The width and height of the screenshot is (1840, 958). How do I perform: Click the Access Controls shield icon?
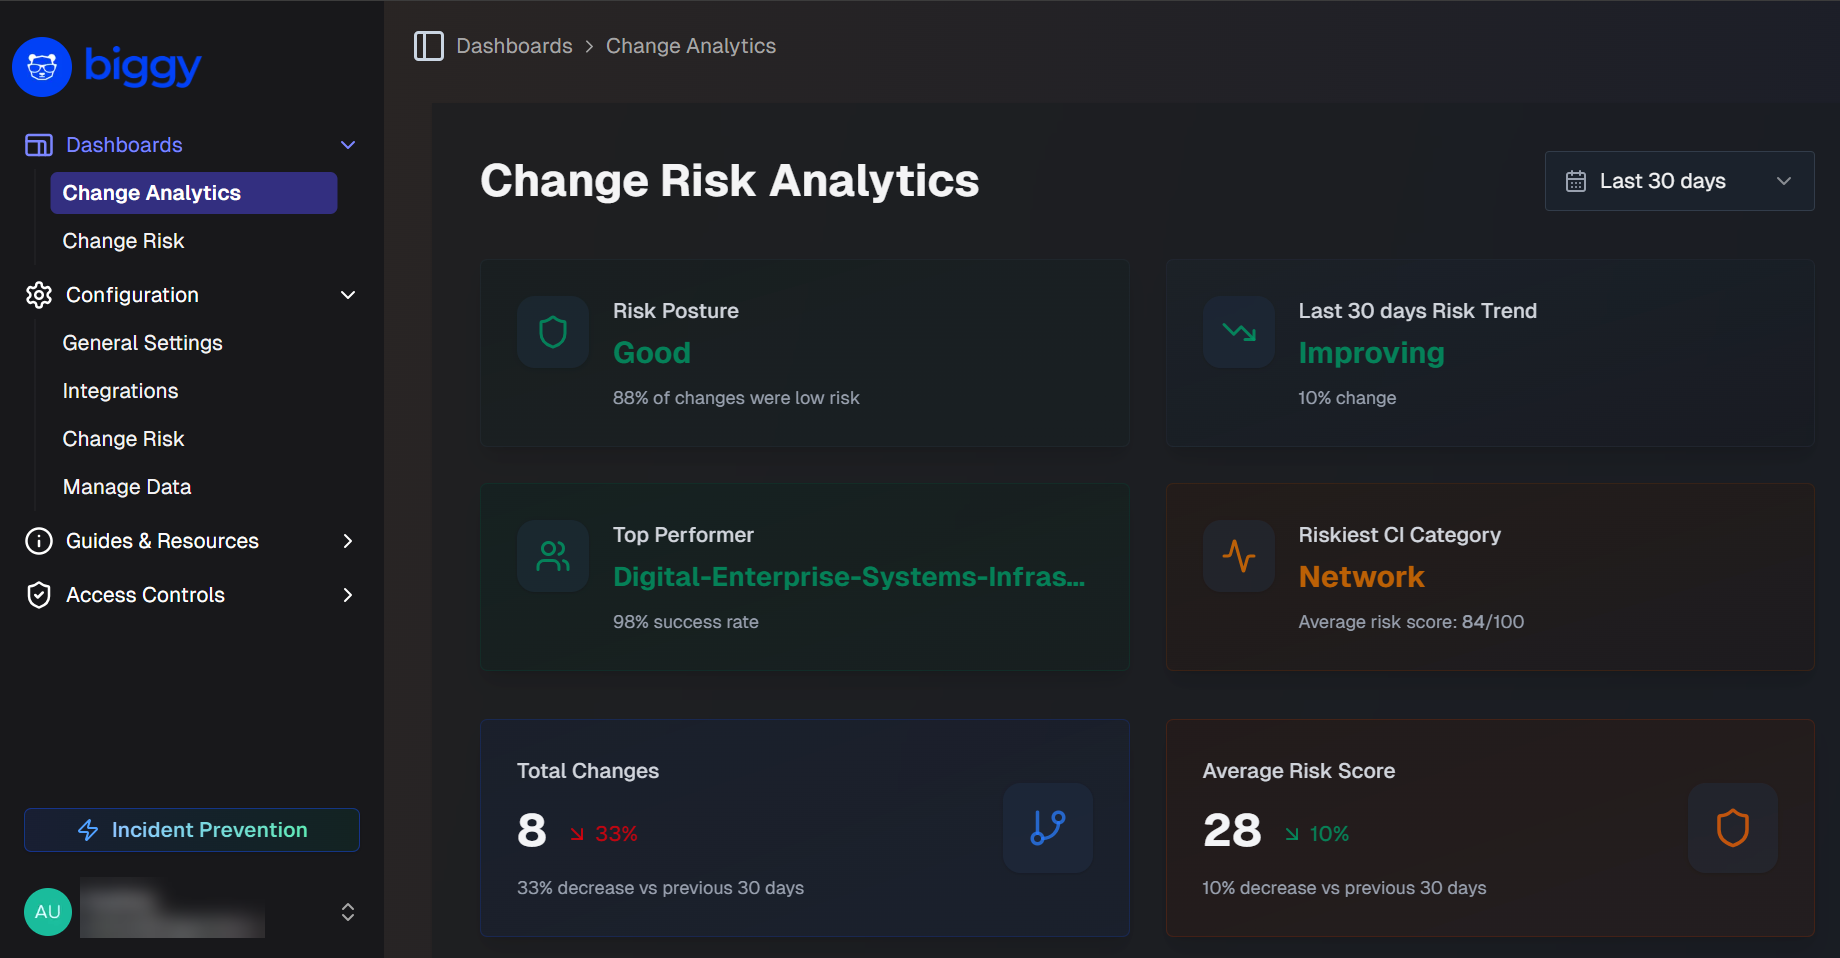coord(38,594)
